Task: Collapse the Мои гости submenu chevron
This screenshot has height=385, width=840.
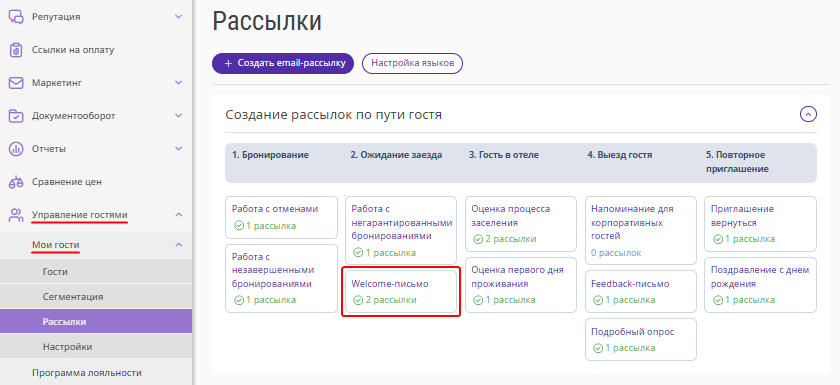Action: tap(179, 245)
